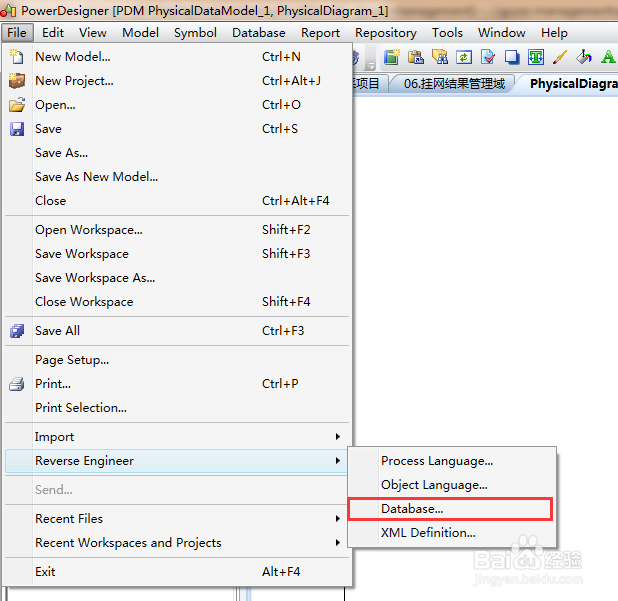Choose Save As... menu entry
Screen dimensions: 618x601
coord(177,153)
